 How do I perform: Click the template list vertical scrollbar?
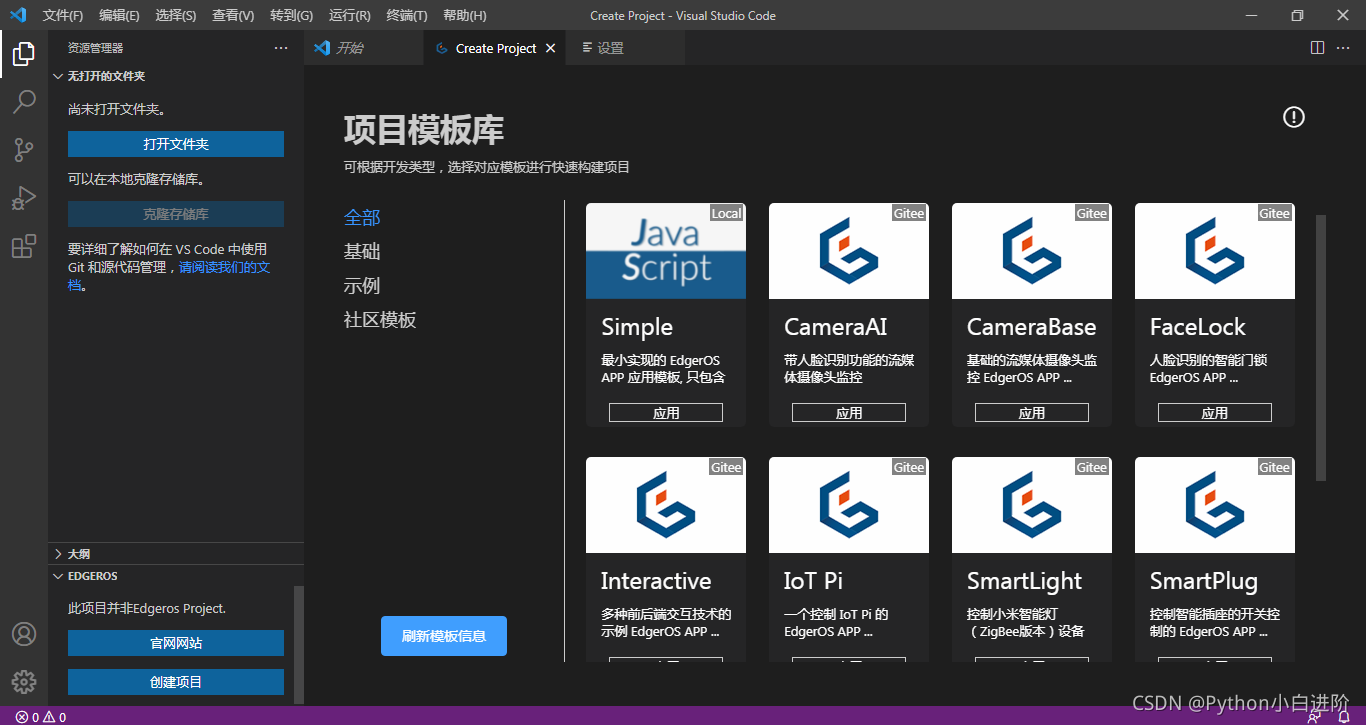pyautogui.click(x=1321, y=347)
